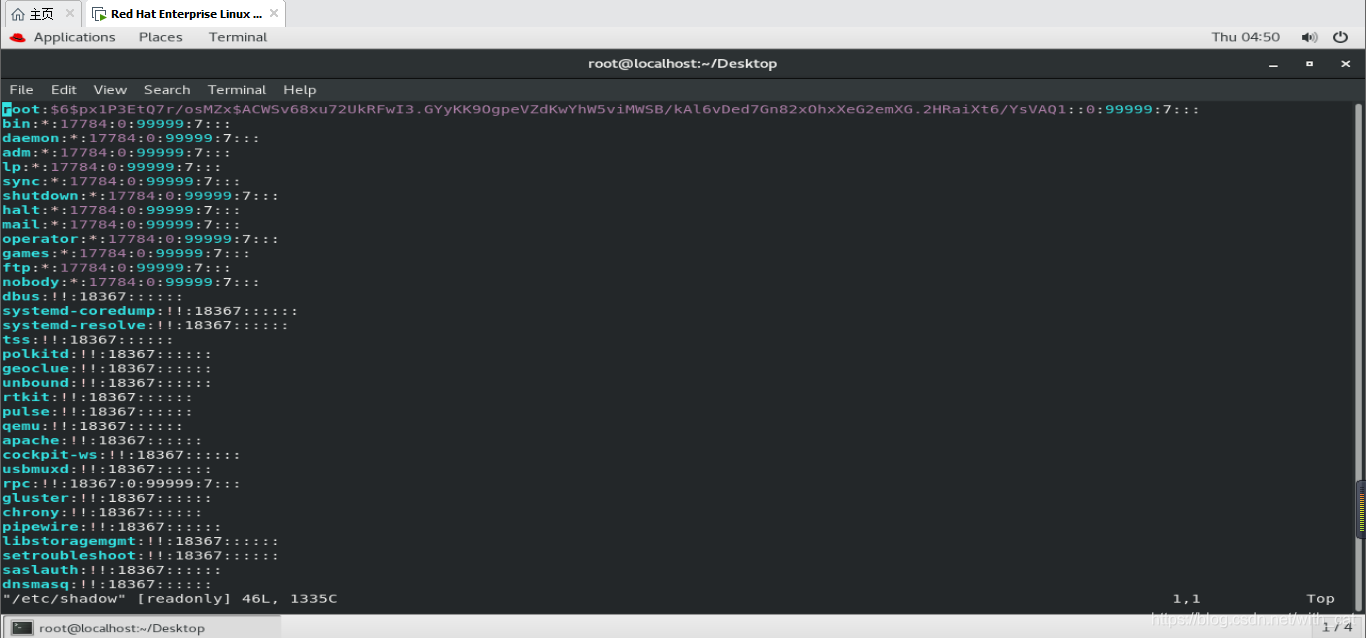This screenshot has height=638, width=1366.
Task: Click the nobody user entry
Action: tap(131, 282)
